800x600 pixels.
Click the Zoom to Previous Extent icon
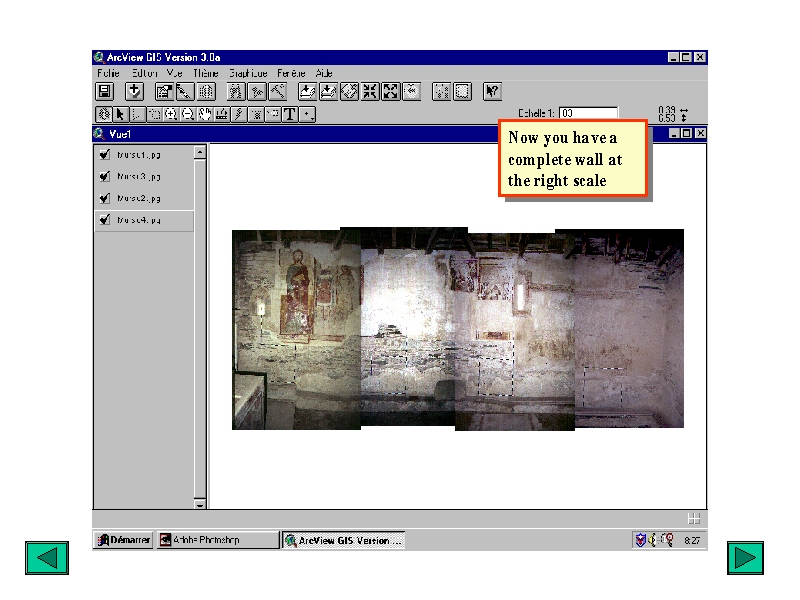tap(412, 92)
